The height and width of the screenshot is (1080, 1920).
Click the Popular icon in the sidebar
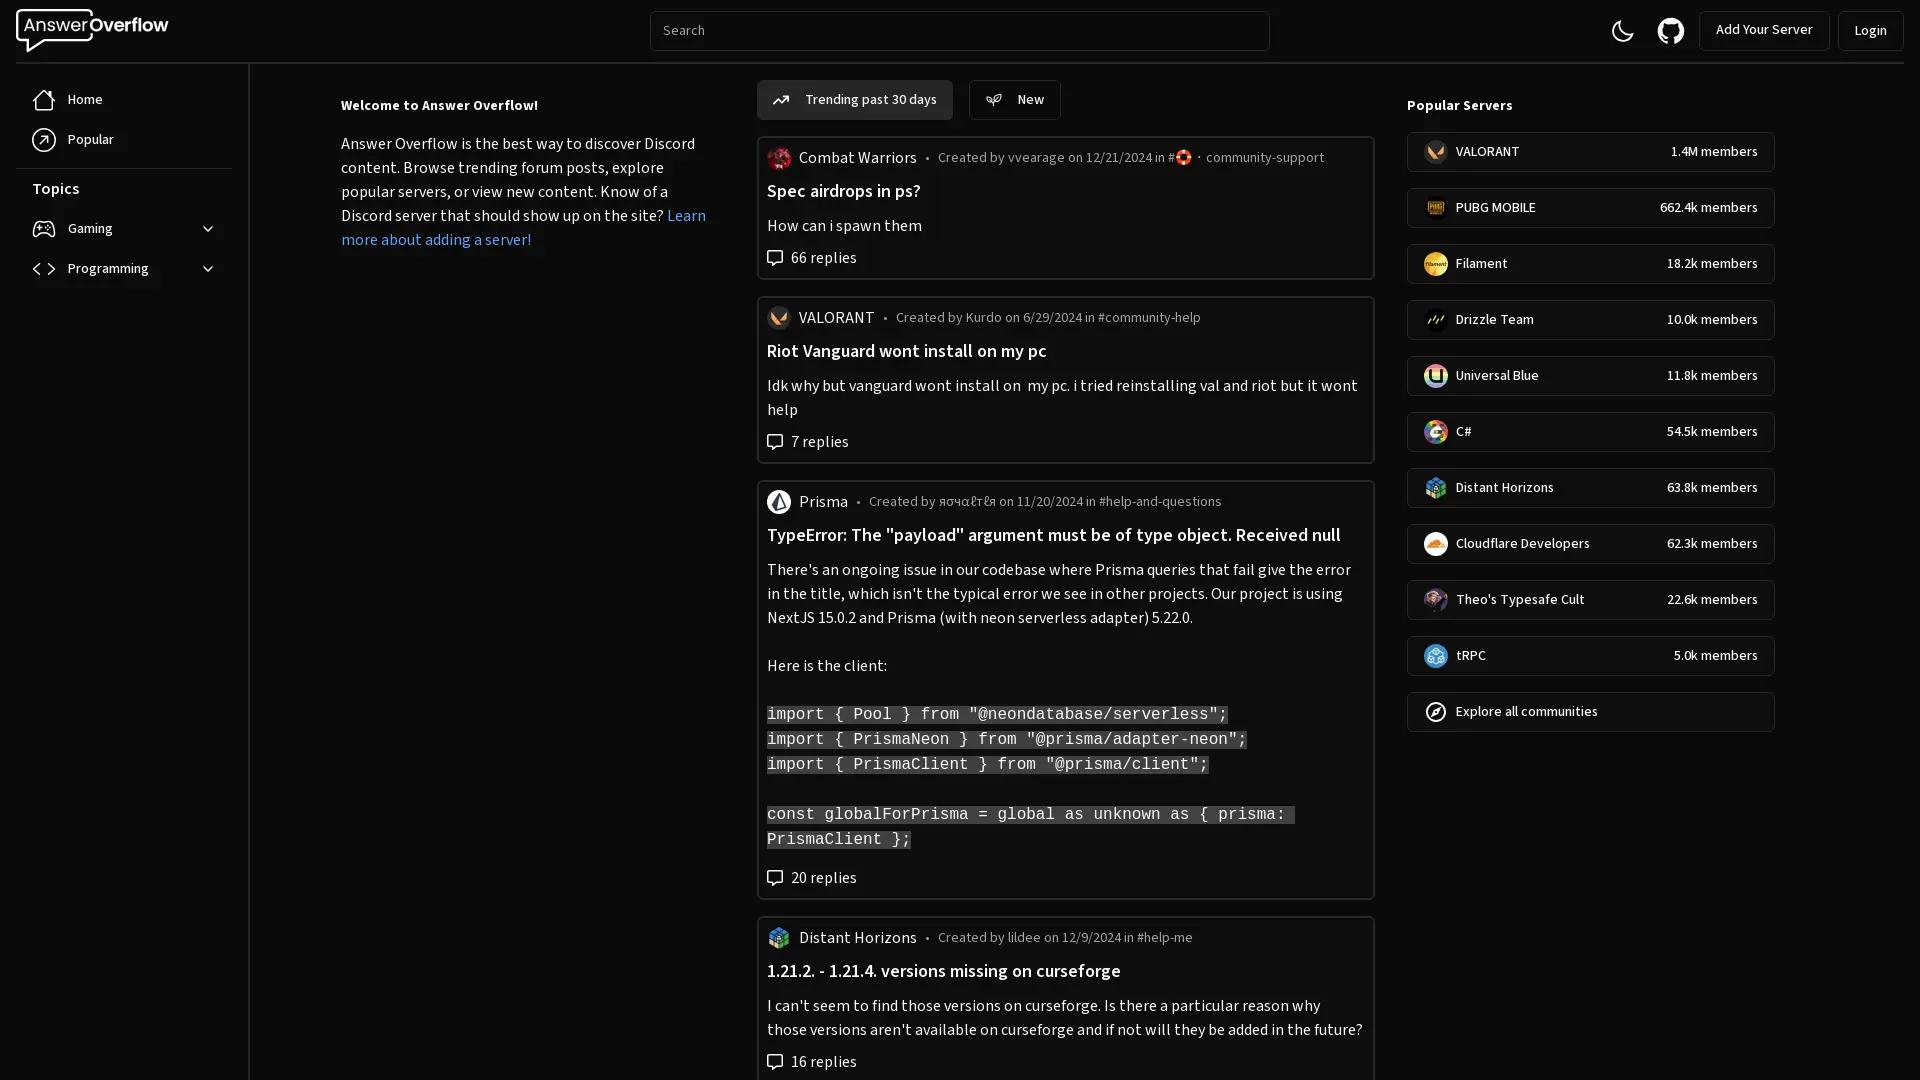[44, 140]
